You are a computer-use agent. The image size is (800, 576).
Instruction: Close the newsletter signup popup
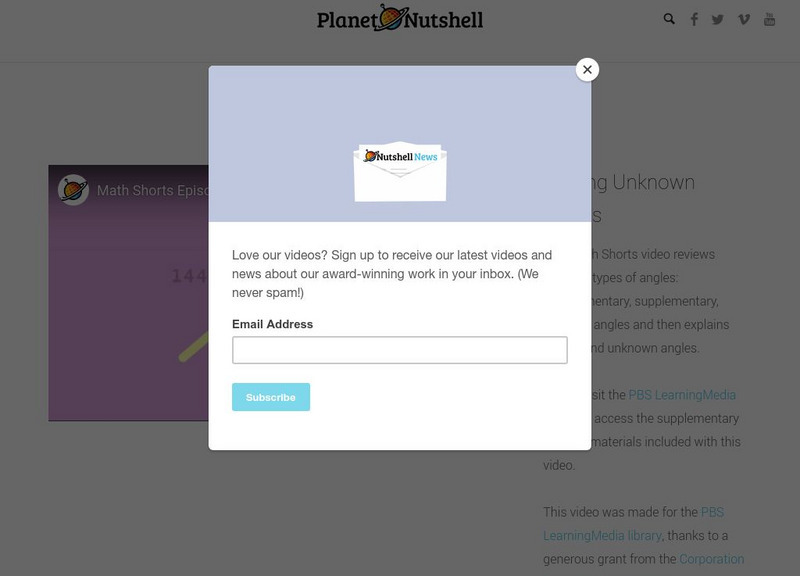pyautogui.click(x=587, y=69)
